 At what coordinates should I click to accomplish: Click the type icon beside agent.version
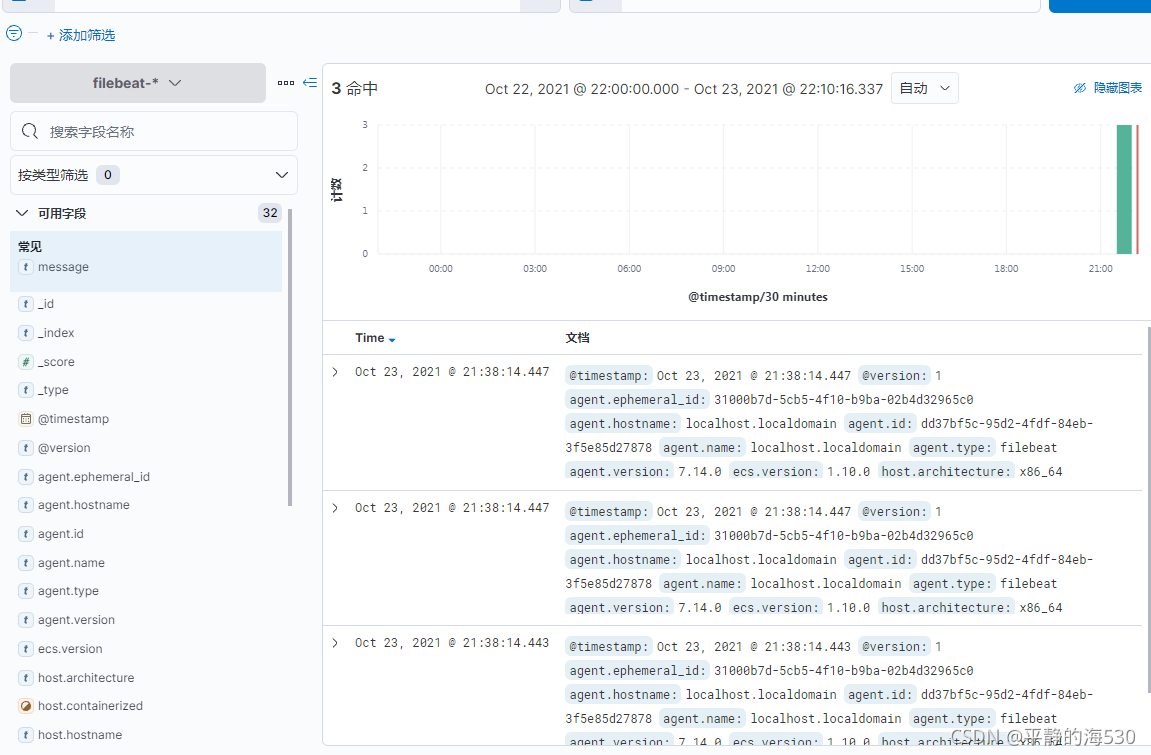click(x=26, y=620)
